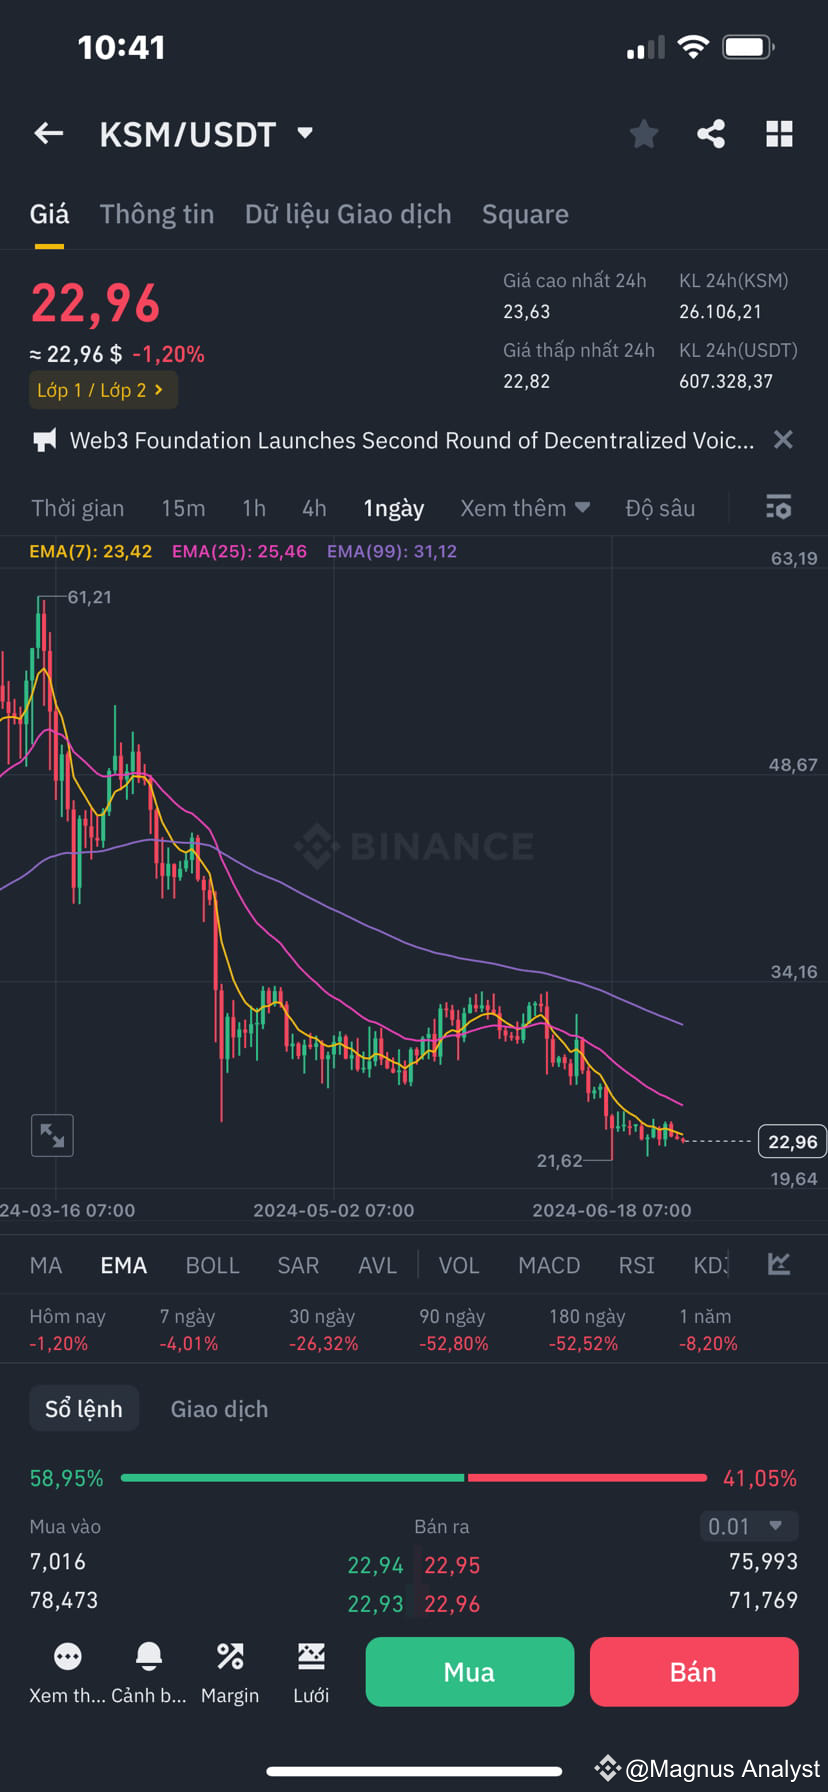Open the indicator chart settings icon

tap(779, 1264)
